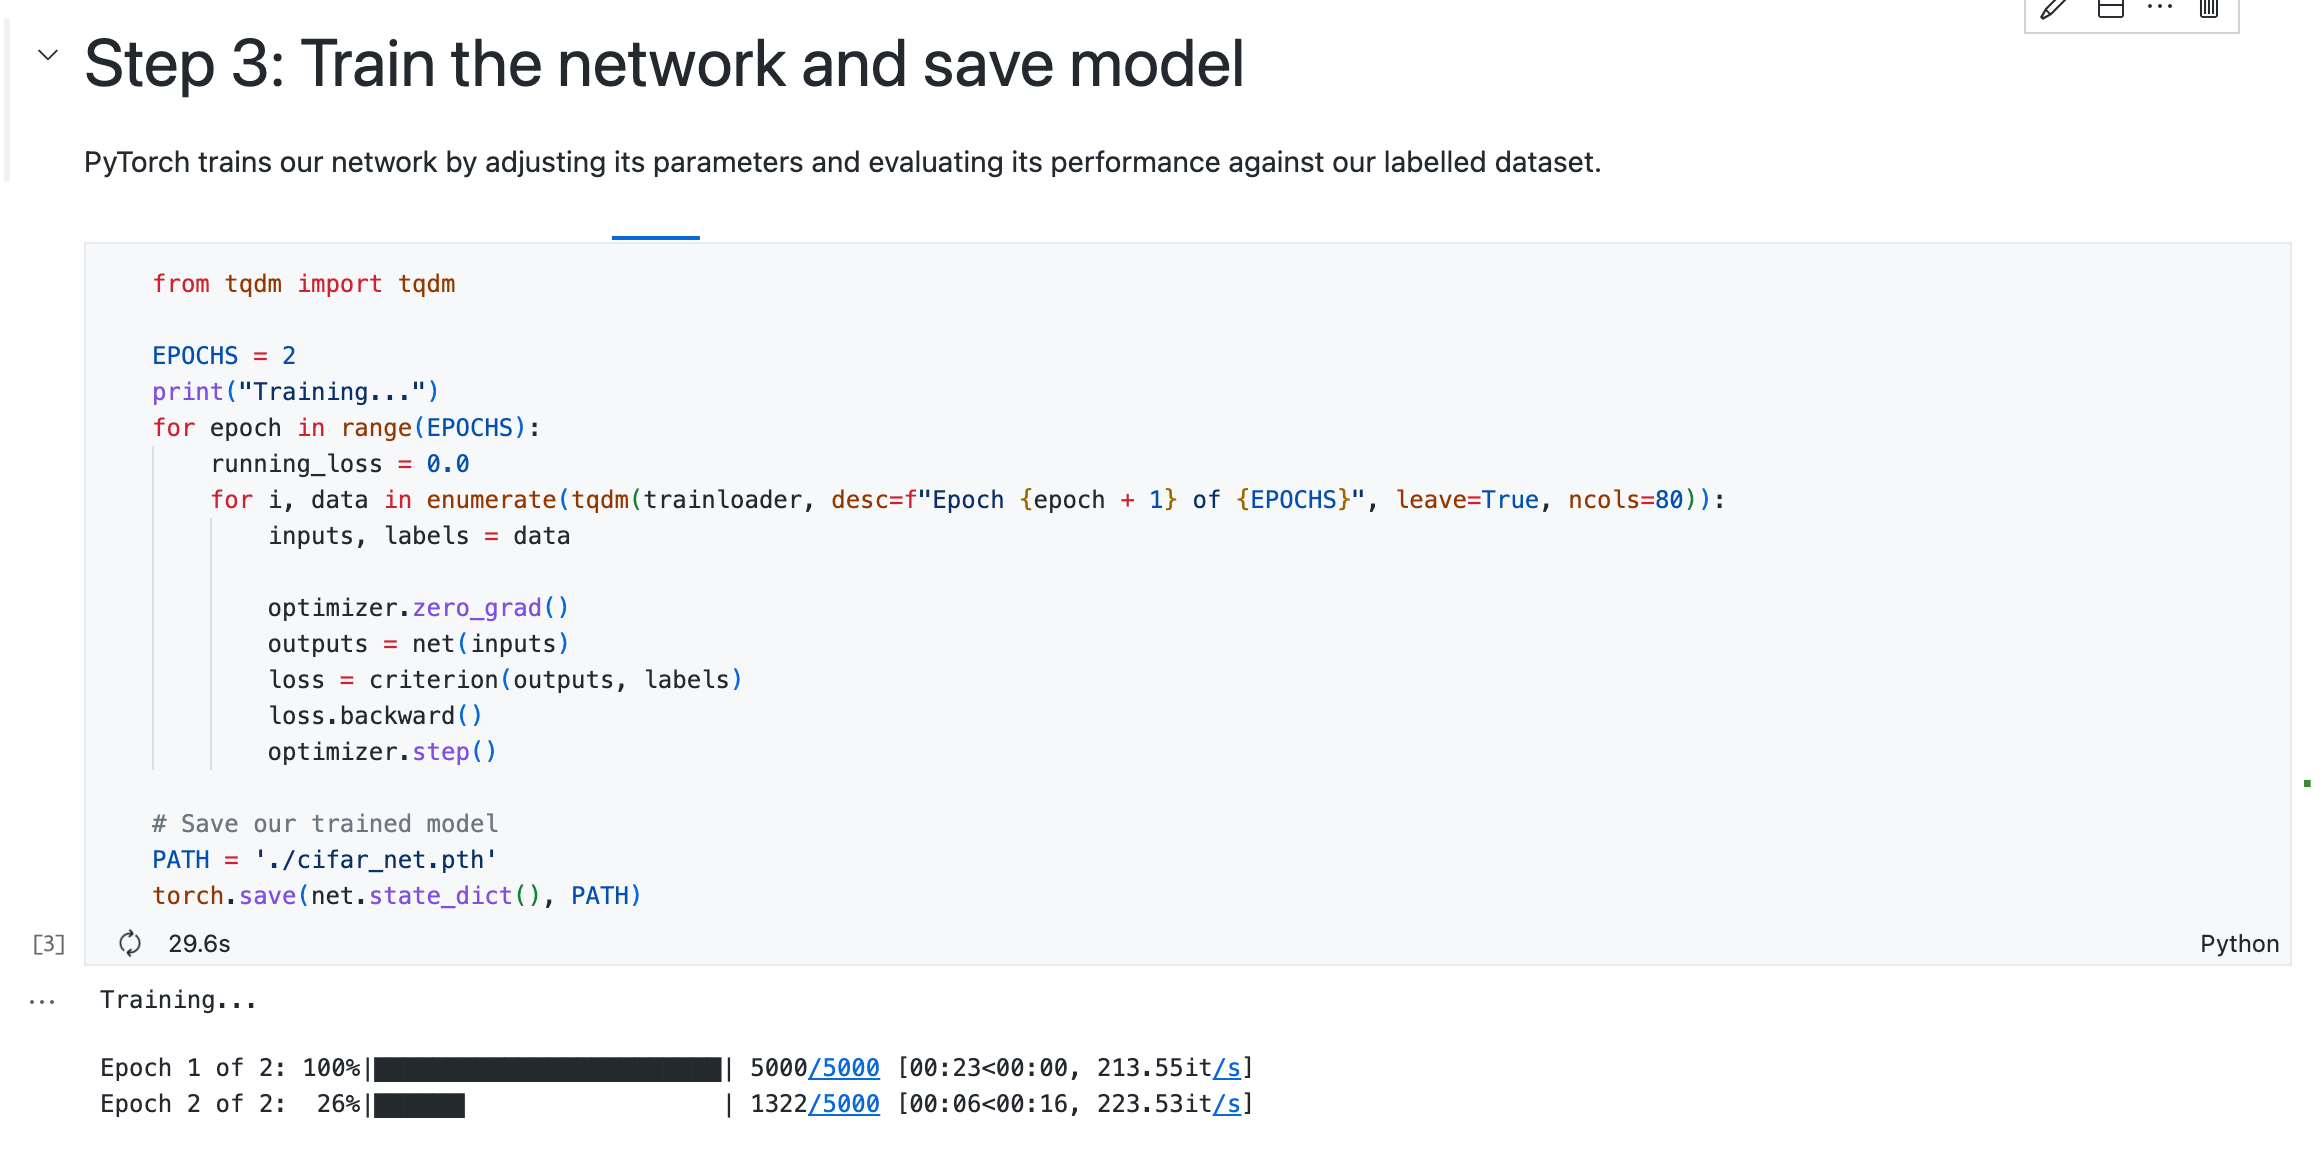The height and width of the screenshot is (1162, 2324).
Task: Open more actions via the ellipsis icon
Action: click(2160, 10)
